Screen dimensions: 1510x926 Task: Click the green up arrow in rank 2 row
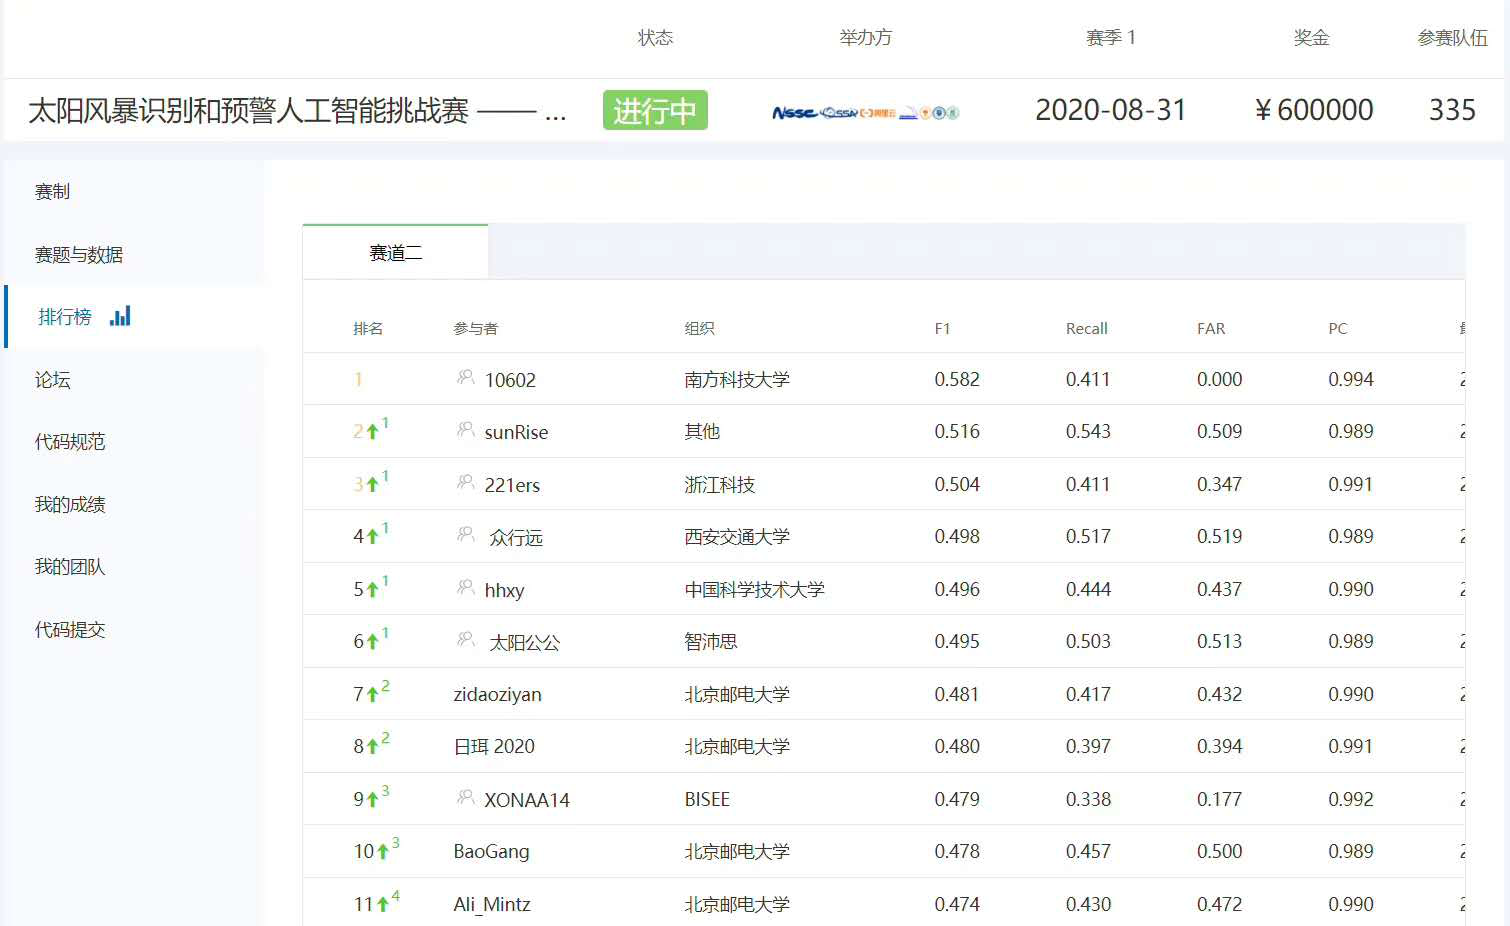click(372, 432)
